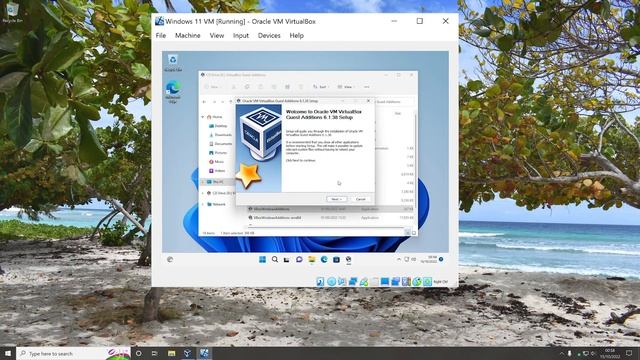This screenshot has height=360, width=640.
Task: Show hidden icons in guest system tray
Action: 399,259
